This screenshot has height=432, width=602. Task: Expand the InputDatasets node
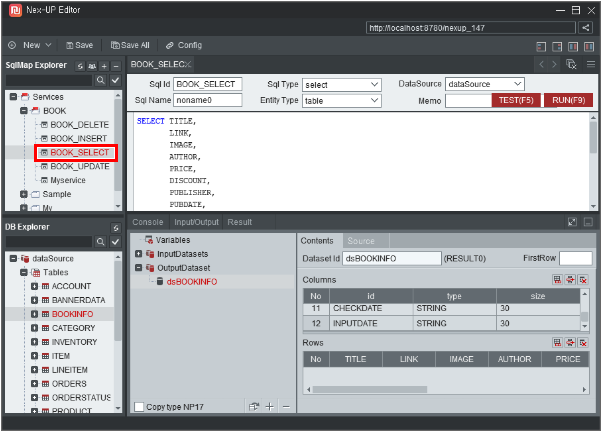139,254
